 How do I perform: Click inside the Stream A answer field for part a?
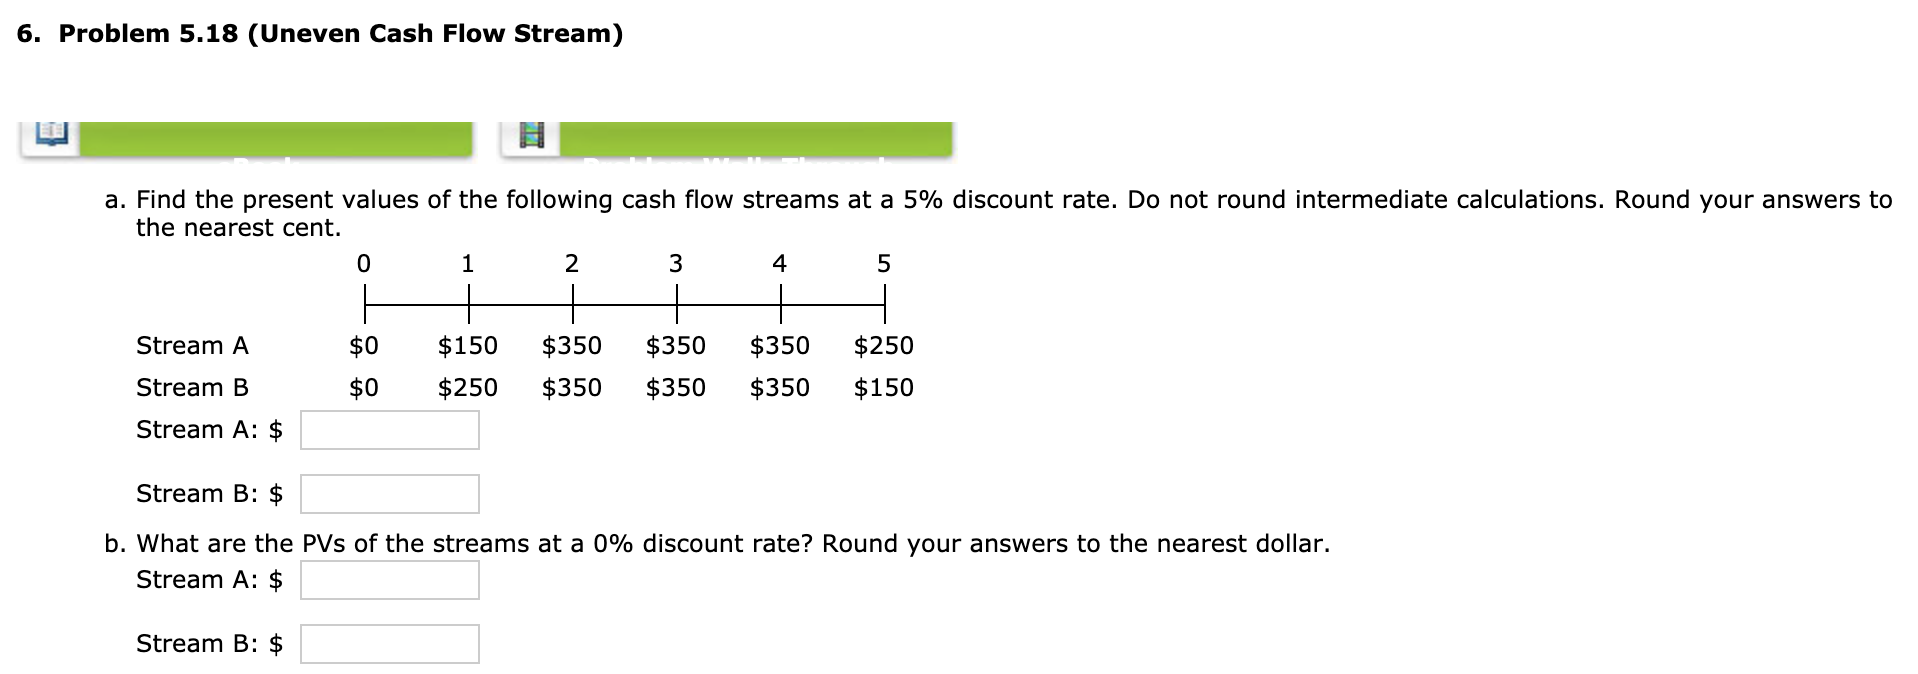coord(388,429)
